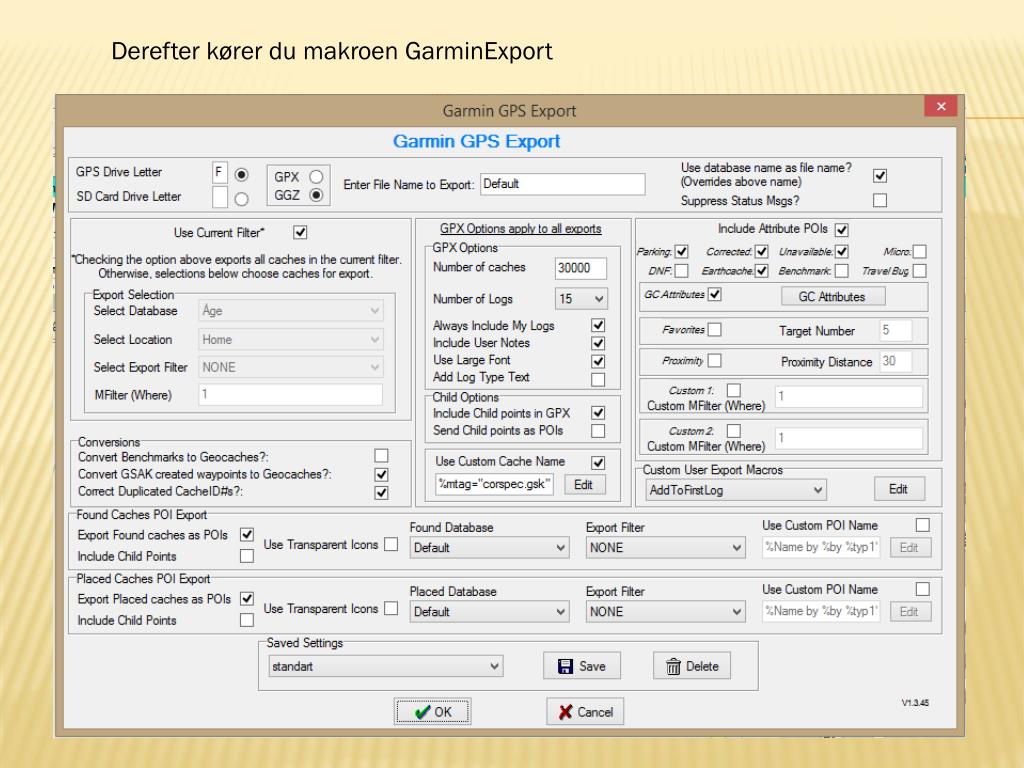The height and width of the screenshot is (768, 1024).
Task: Choose the GPX format radio button
Action: [316, 176]
